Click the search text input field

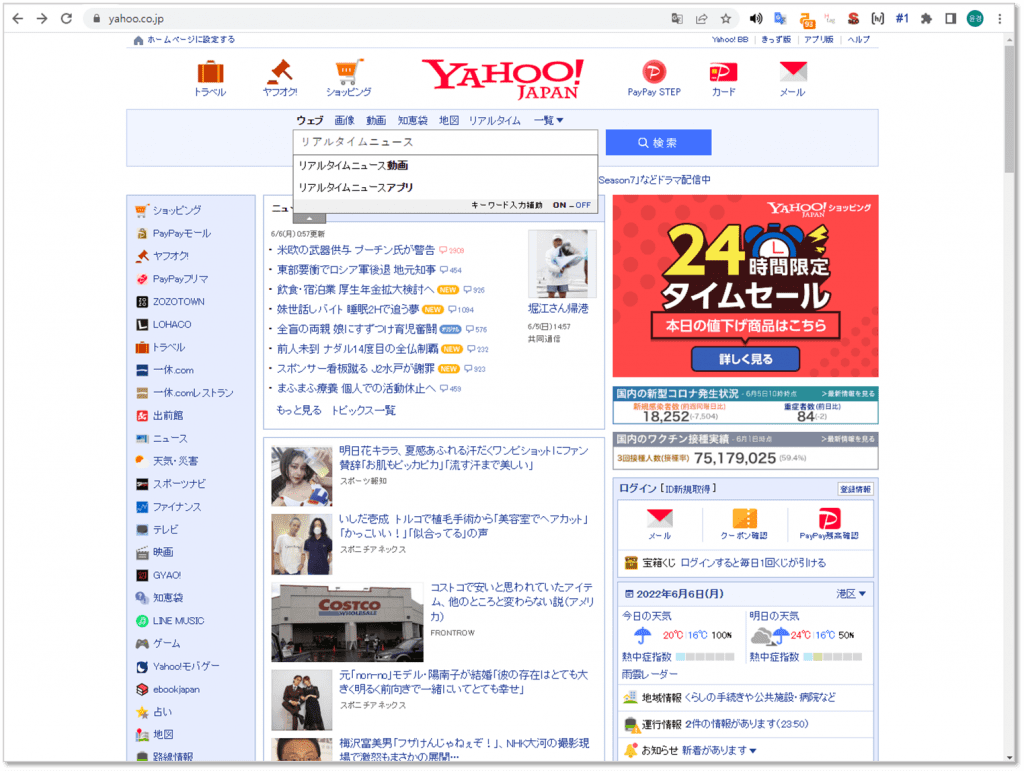coord(445,142)
